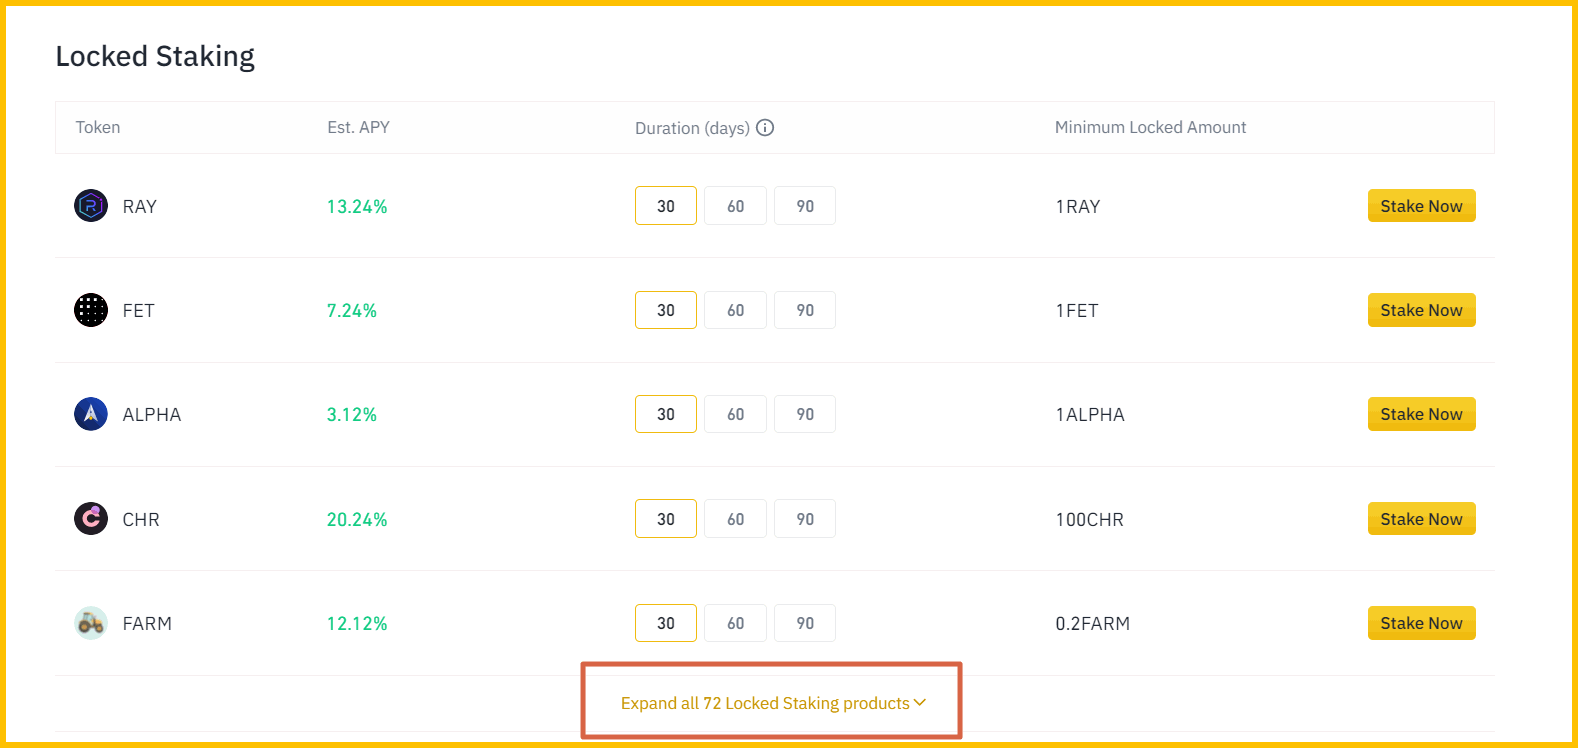Select 60-day duration for ALPHA
This screenshot has width=1578, height=748.
(735, 414)
